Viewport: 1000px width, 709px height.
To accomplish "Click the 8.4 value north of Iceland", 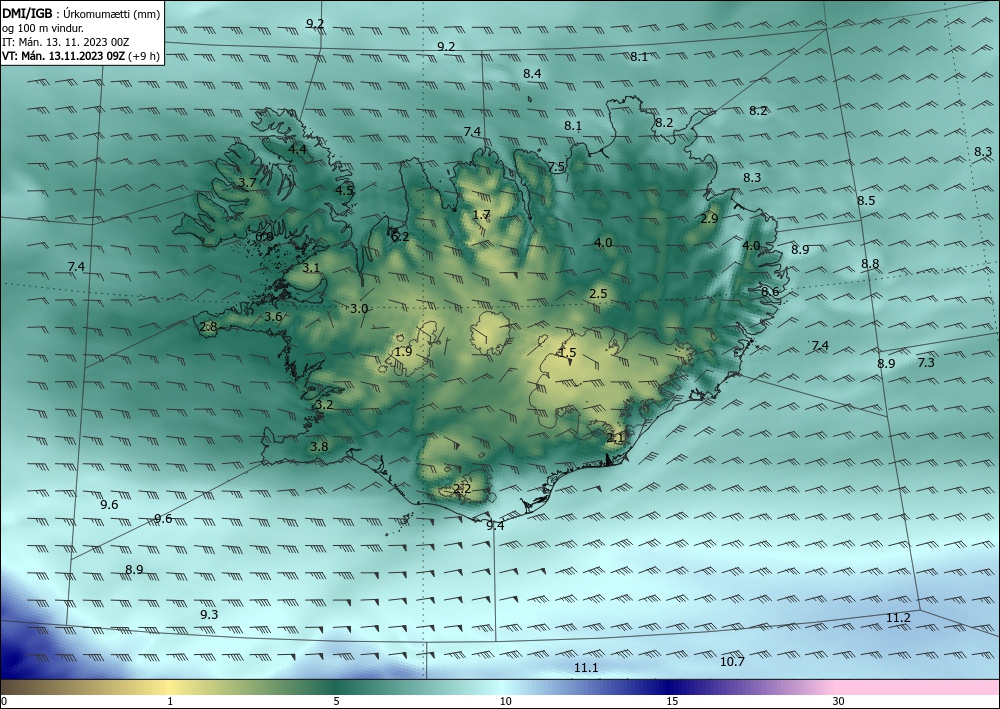I will pyautogui.click(x=532, y=74).
